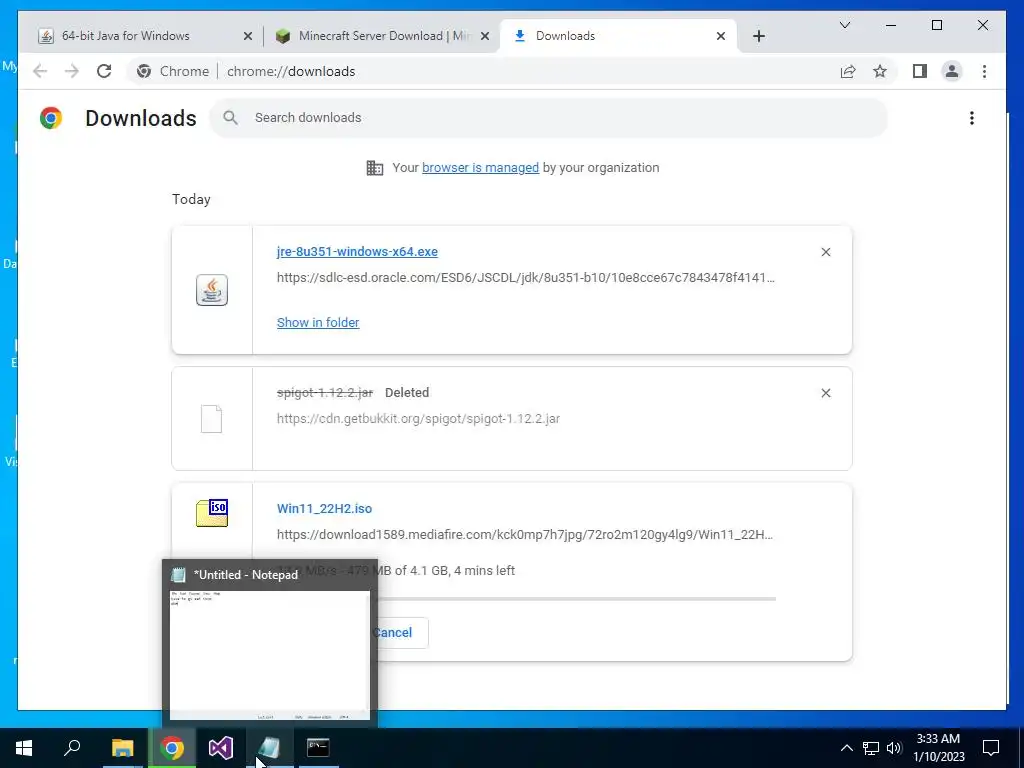Open the Untitled Notepad preview thumbnail
This screenshot has height=768, width=1024.
click(270, 654)
